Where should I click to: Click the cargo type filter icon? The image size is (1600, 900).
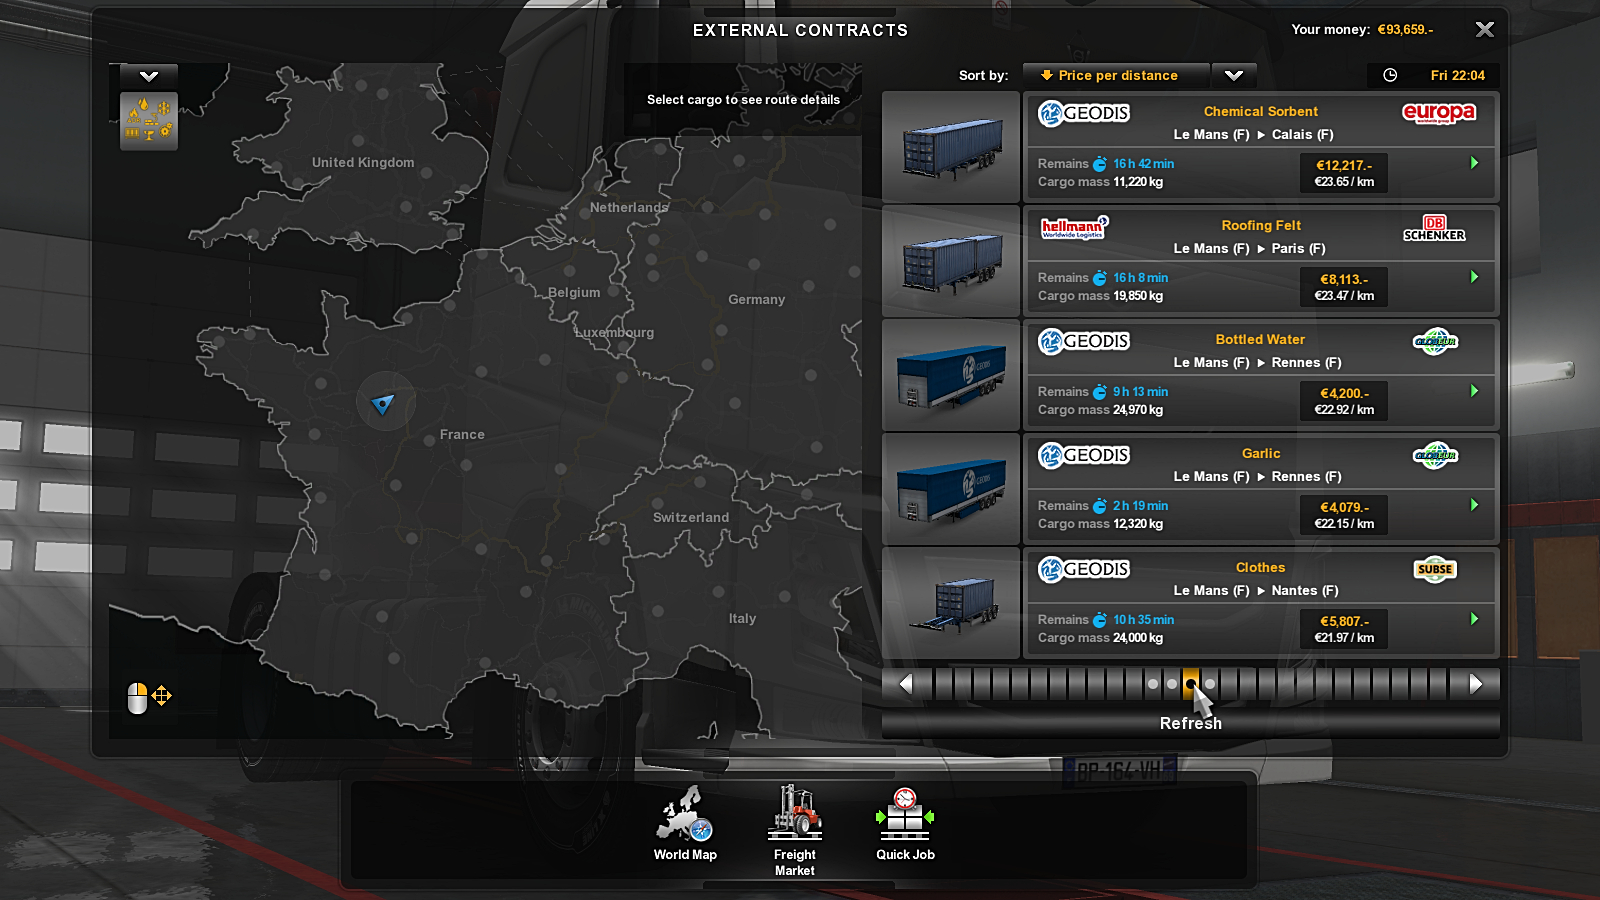pos(149,121)
